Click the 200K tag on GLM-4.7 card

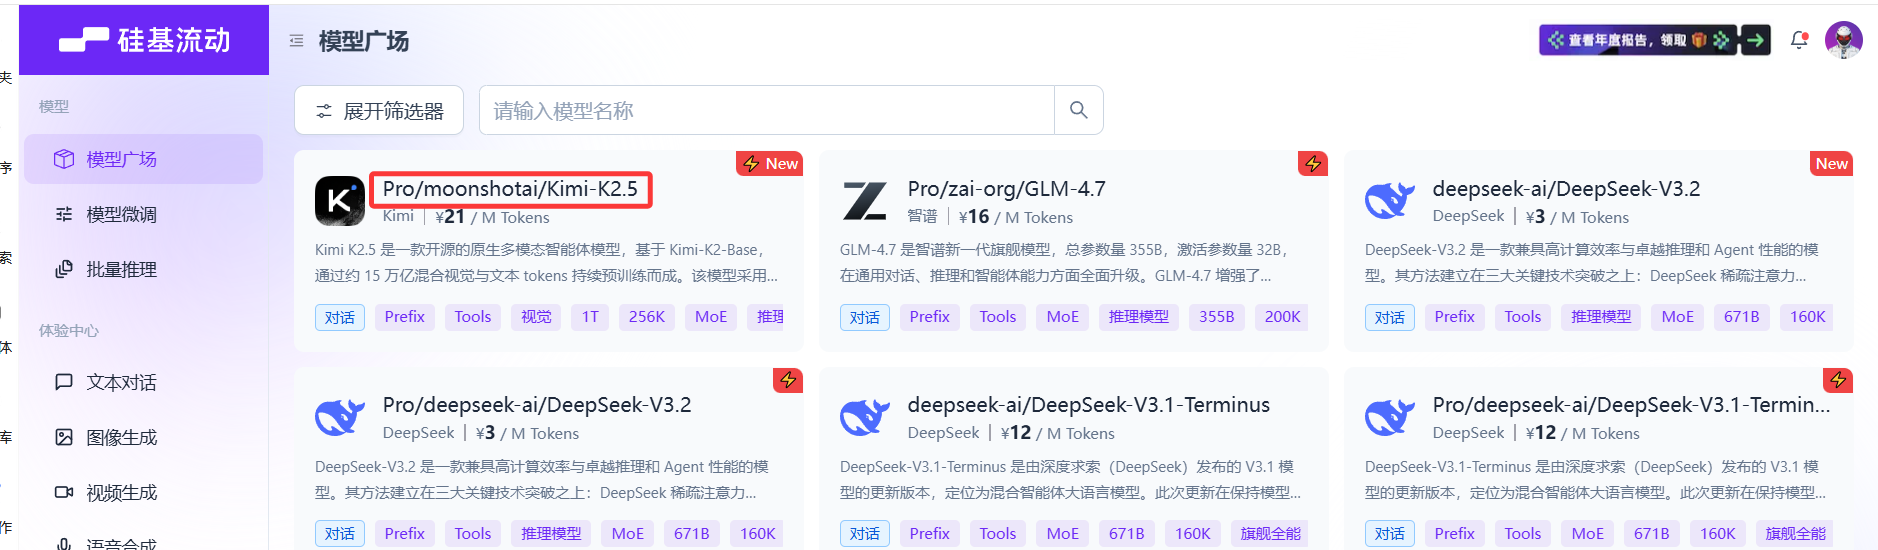tap(1282, 317)
